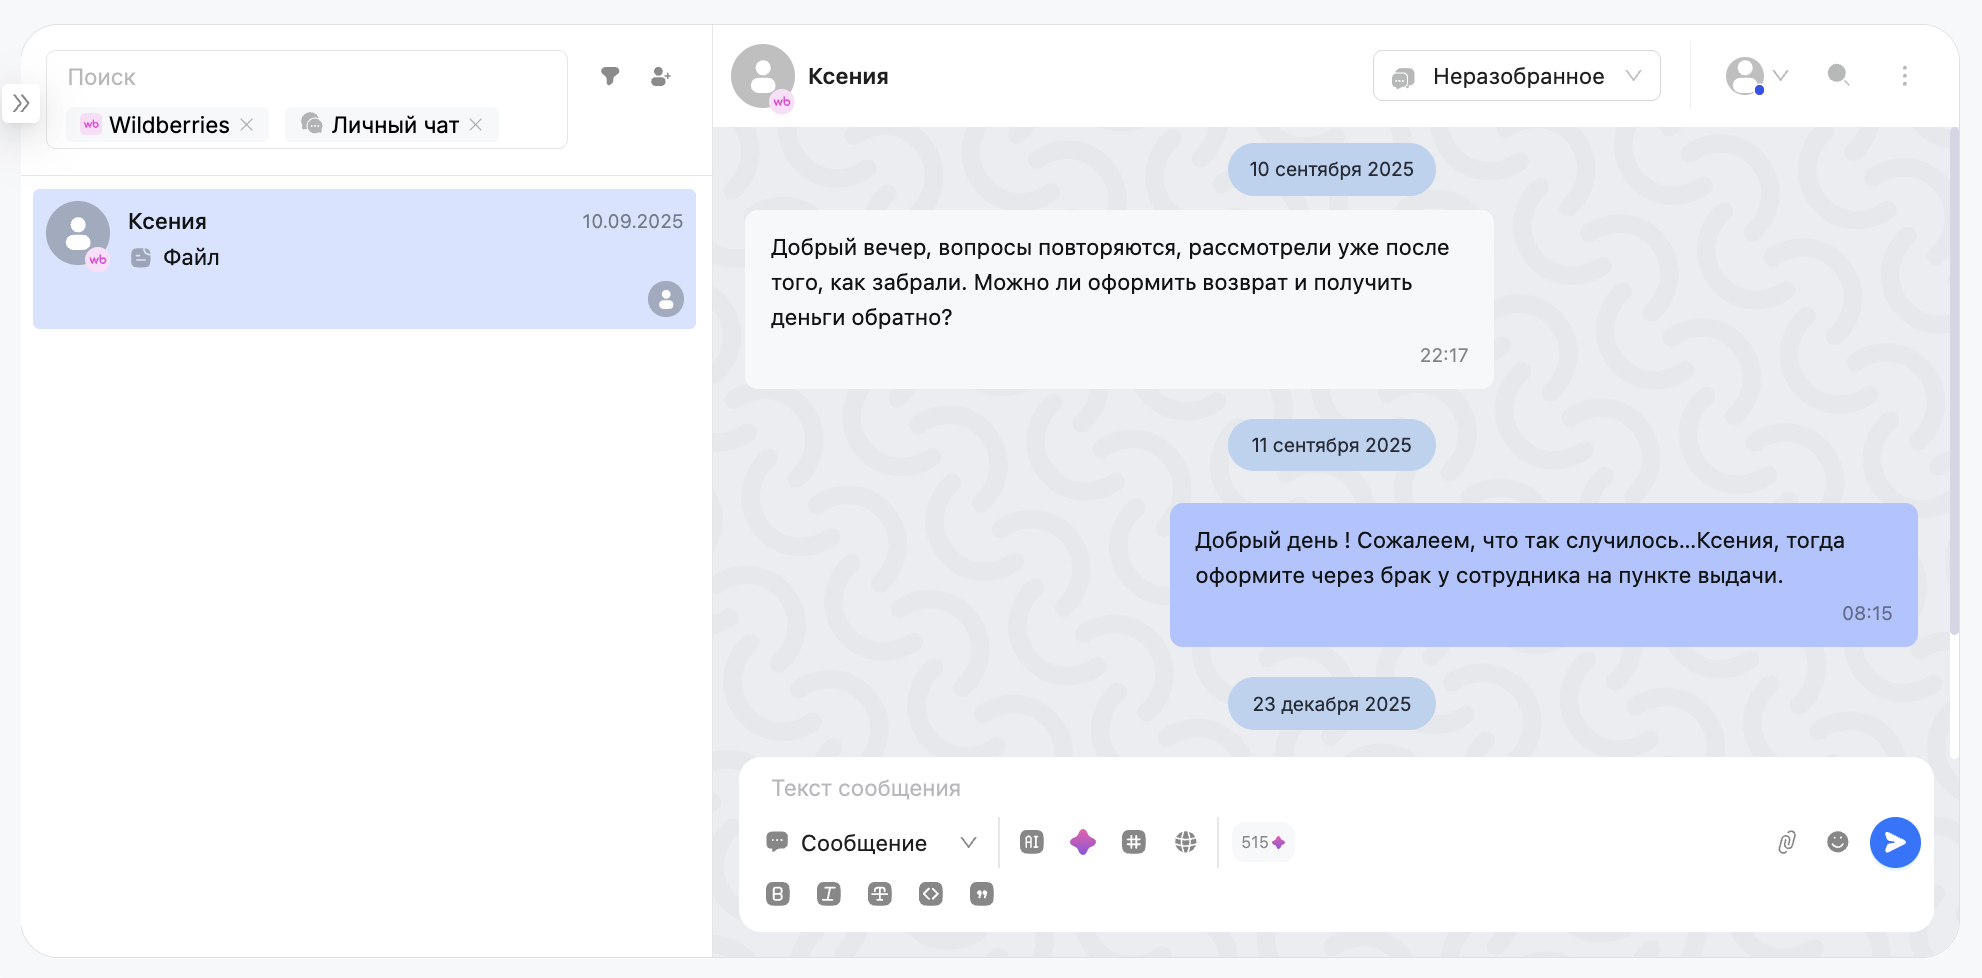Search in chat with magnifier icon

[x=1838, y=76]
